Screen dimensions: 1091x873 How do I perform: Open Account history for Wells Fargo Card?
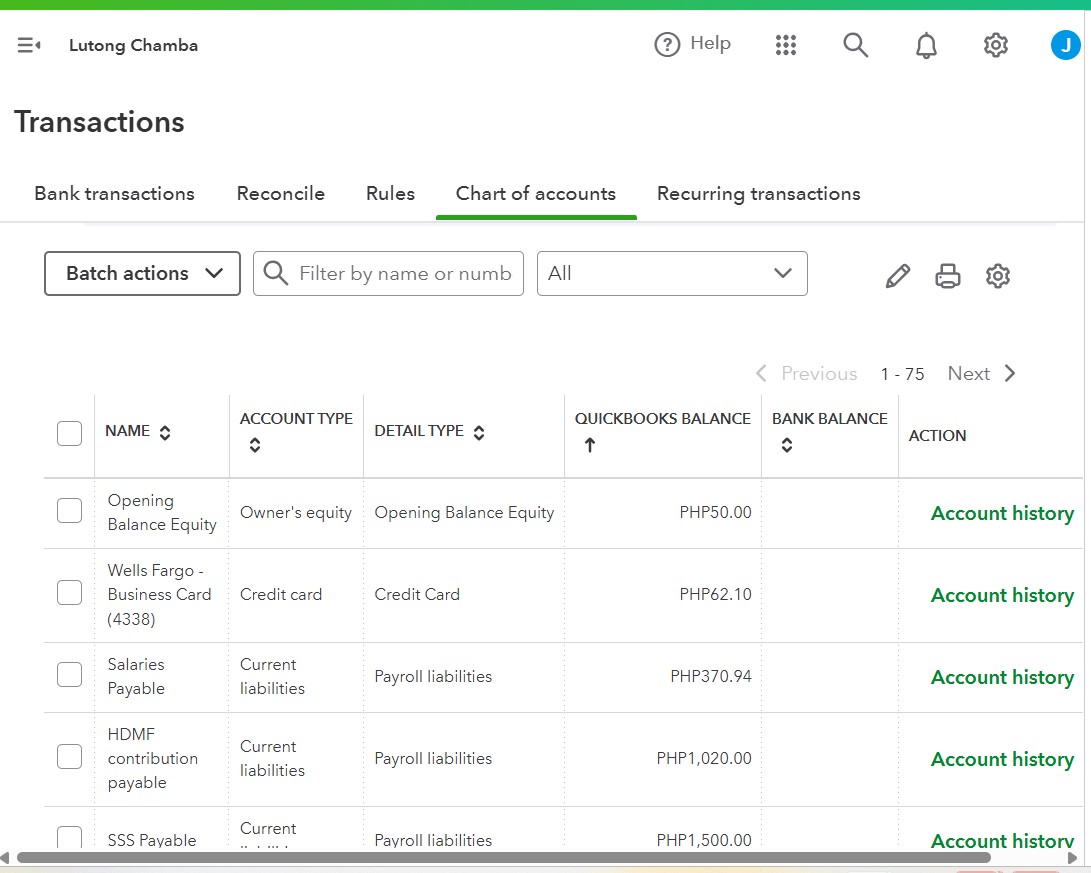pos(1003,595)
